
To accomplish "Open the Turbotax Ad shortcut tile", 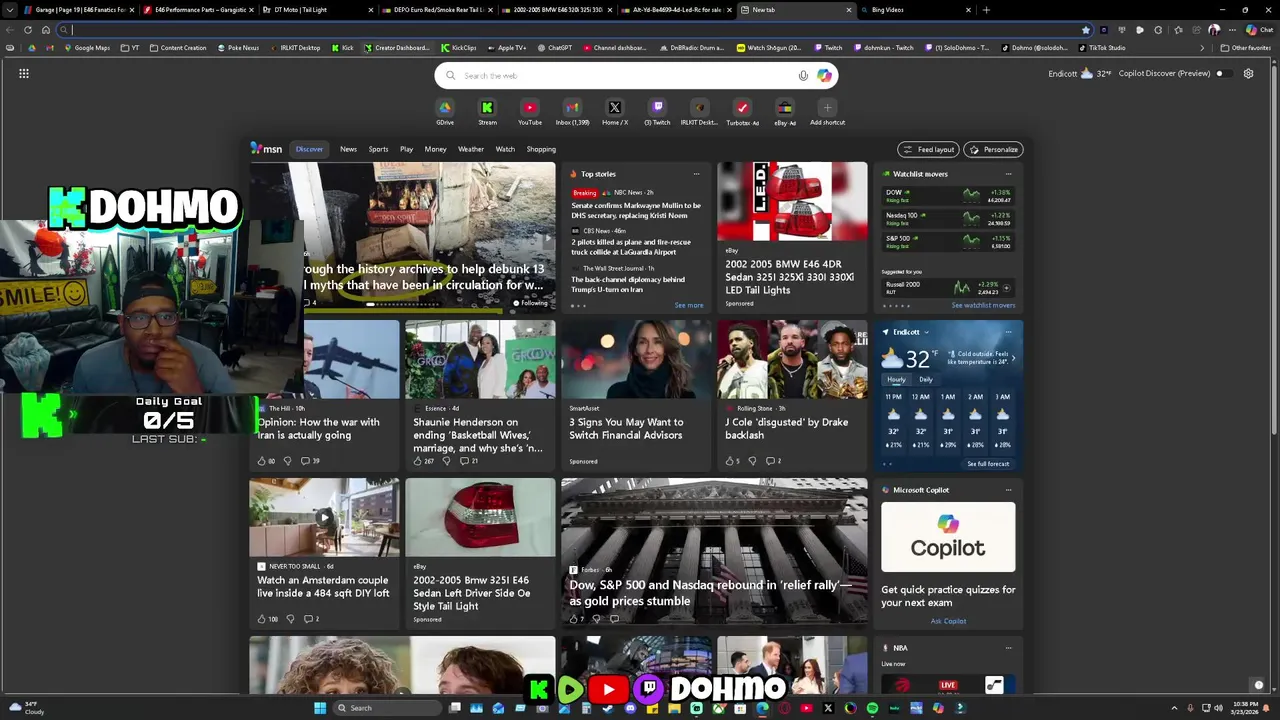I will coord(742,112).
